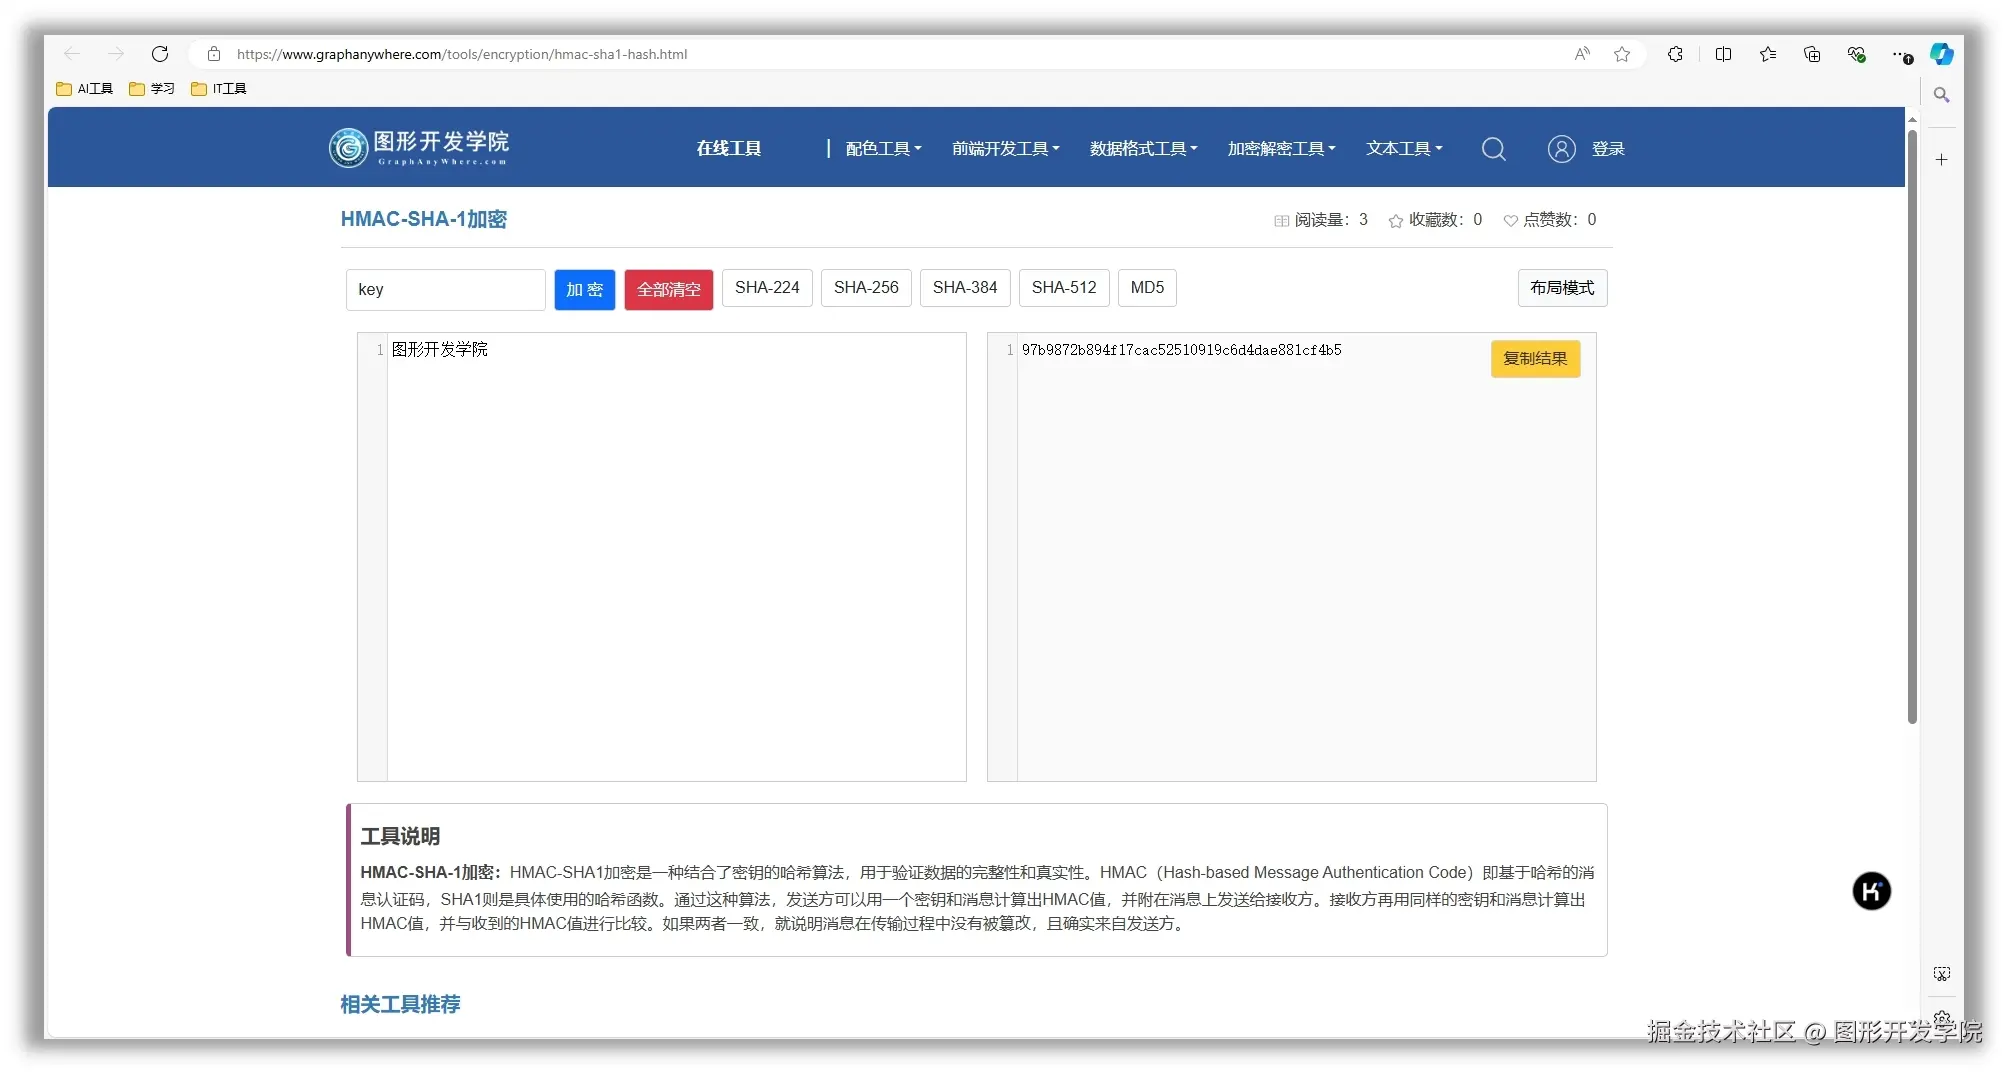The image size is (2010, 1073).
Task: Click the 点赞 heart icon
Action: [x=1510, y=220]
